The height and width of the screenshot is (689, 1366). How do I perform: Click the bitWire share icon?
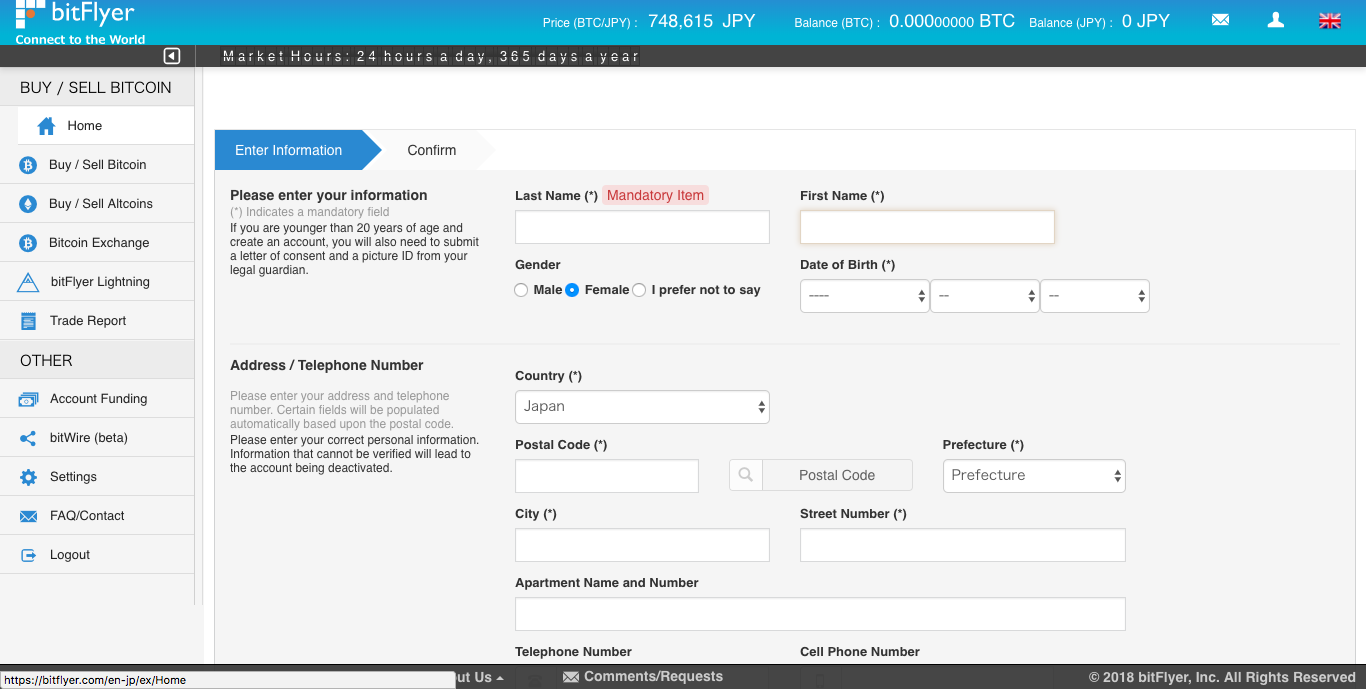[x=28, y=438]
